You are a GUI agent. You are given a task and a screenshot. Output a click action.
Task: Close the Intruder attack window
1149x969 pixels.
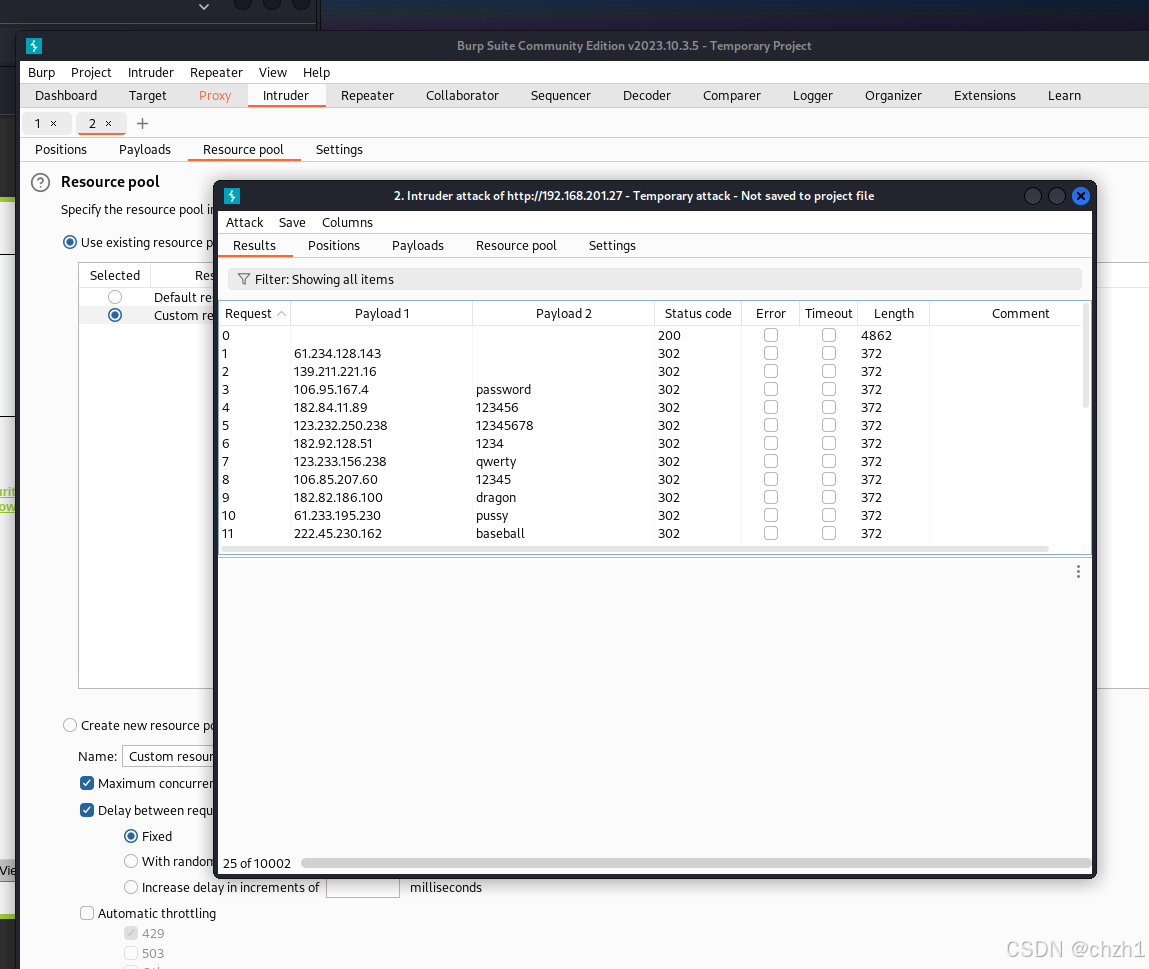[x=1080, y=196]
